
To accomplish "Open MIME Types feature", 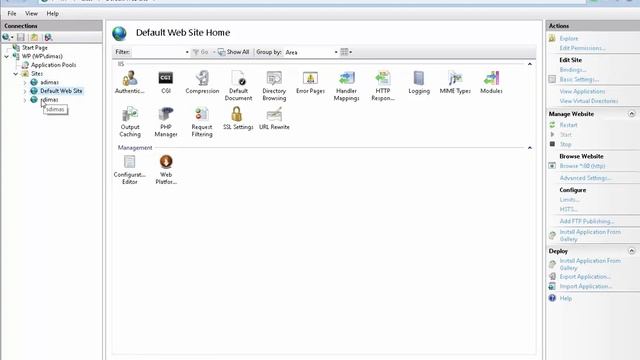I will coord(455,82).
